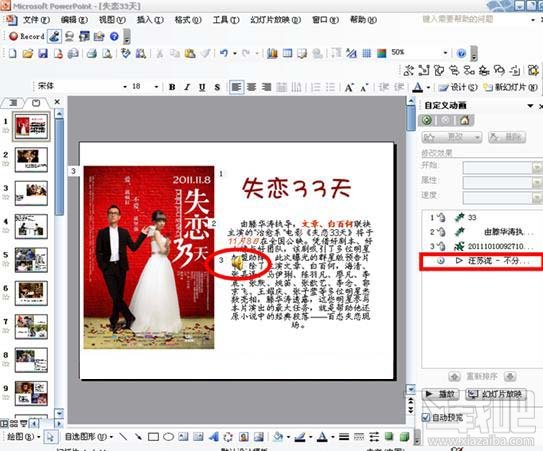543x451 pixels.
Task: Open the undo history dropdown arrow
Action: coord(234,53)
